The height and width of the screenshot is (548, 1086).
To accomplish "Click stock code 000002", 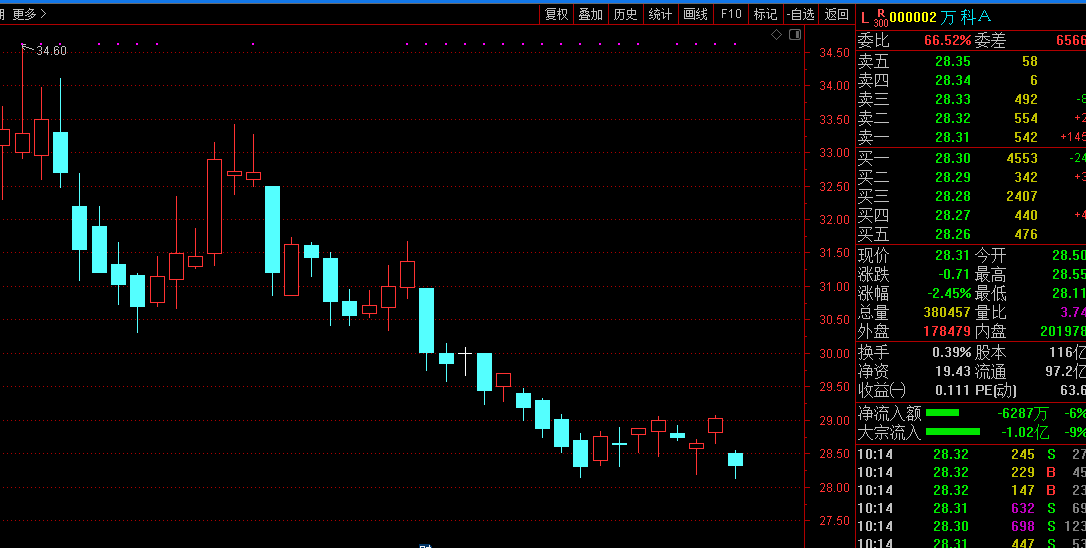I will [913, 17].
